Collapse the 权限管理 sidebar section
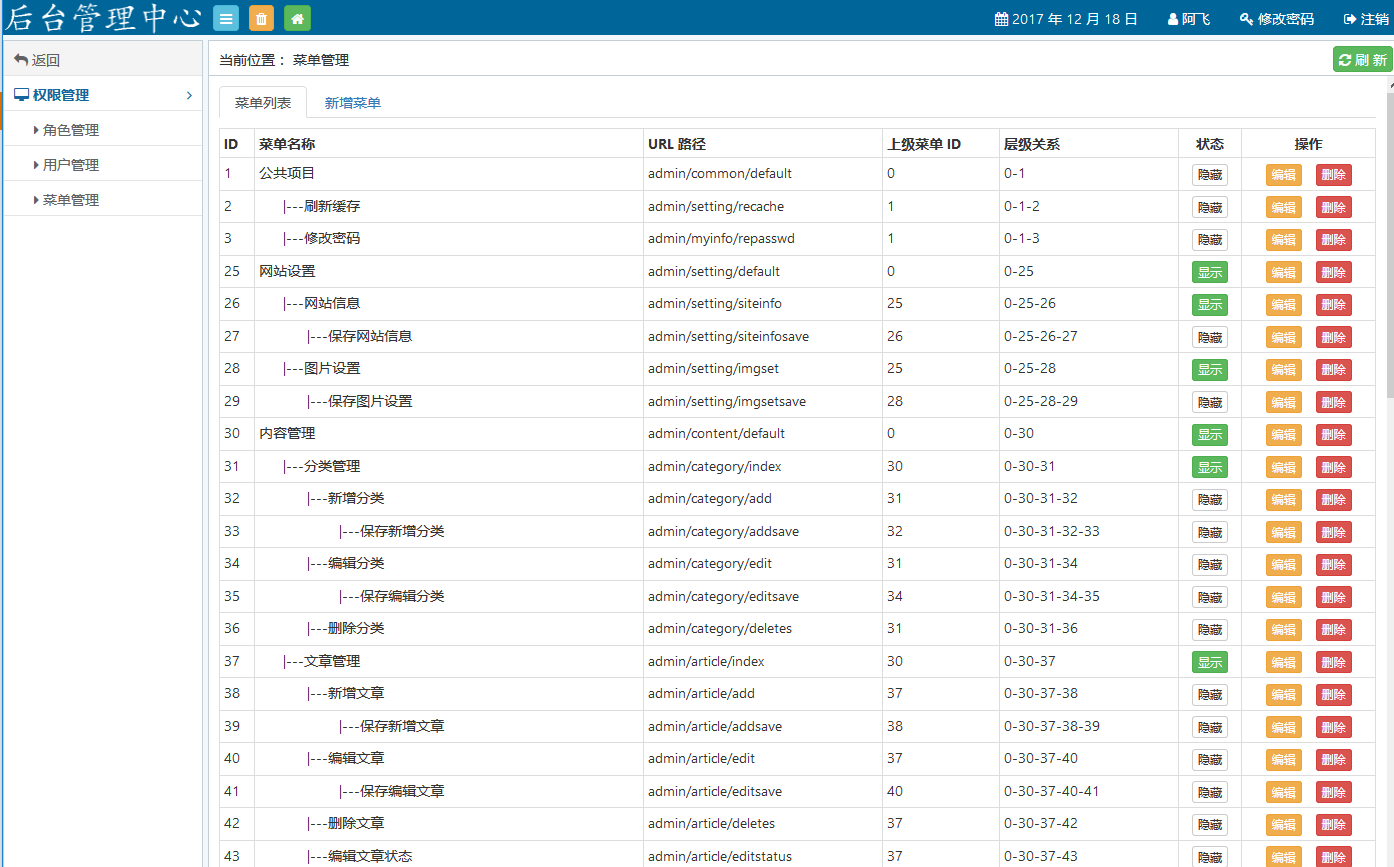This screenshot has height=867, width=1394. (189, 95)
